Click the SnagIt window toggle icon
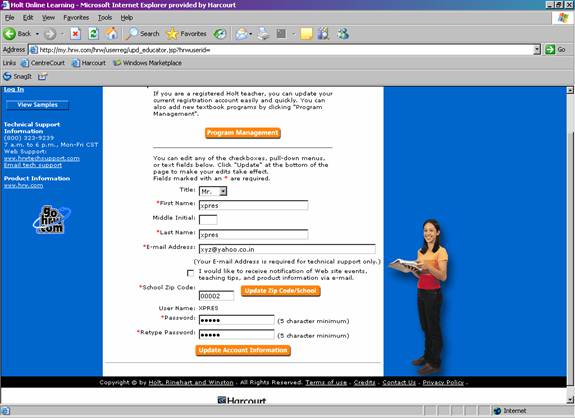 pyautogui.click(x=43, y=76)
